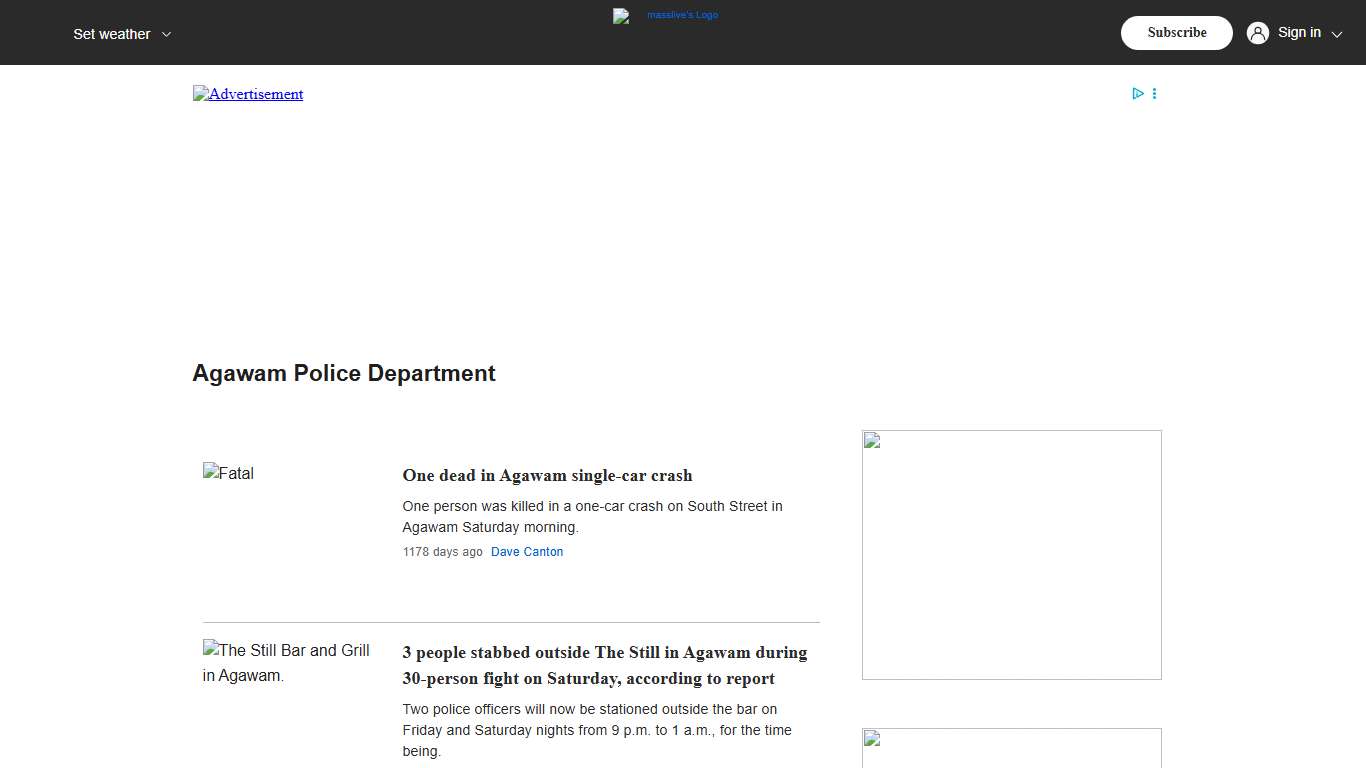1366x768 pixels.
Task: Open the article about stabbing outside The Still
Action: (604, 665)
